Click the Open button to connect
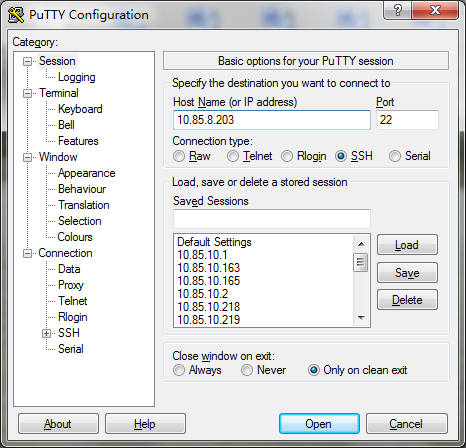This screenshot has height=448, width=466. pos(319,424)
